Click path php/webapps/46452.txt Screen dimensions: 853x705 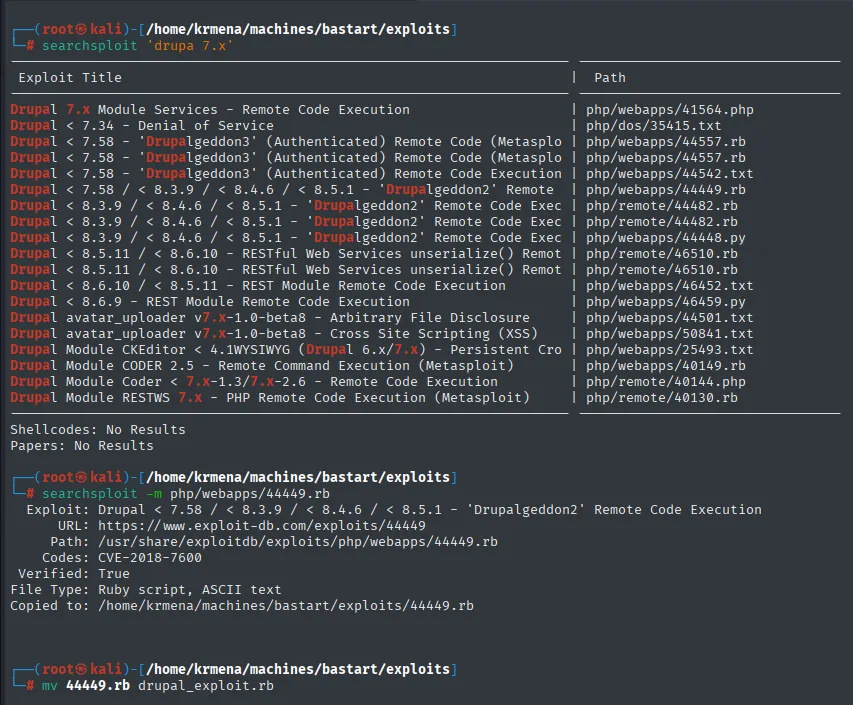tap(670, 286)
